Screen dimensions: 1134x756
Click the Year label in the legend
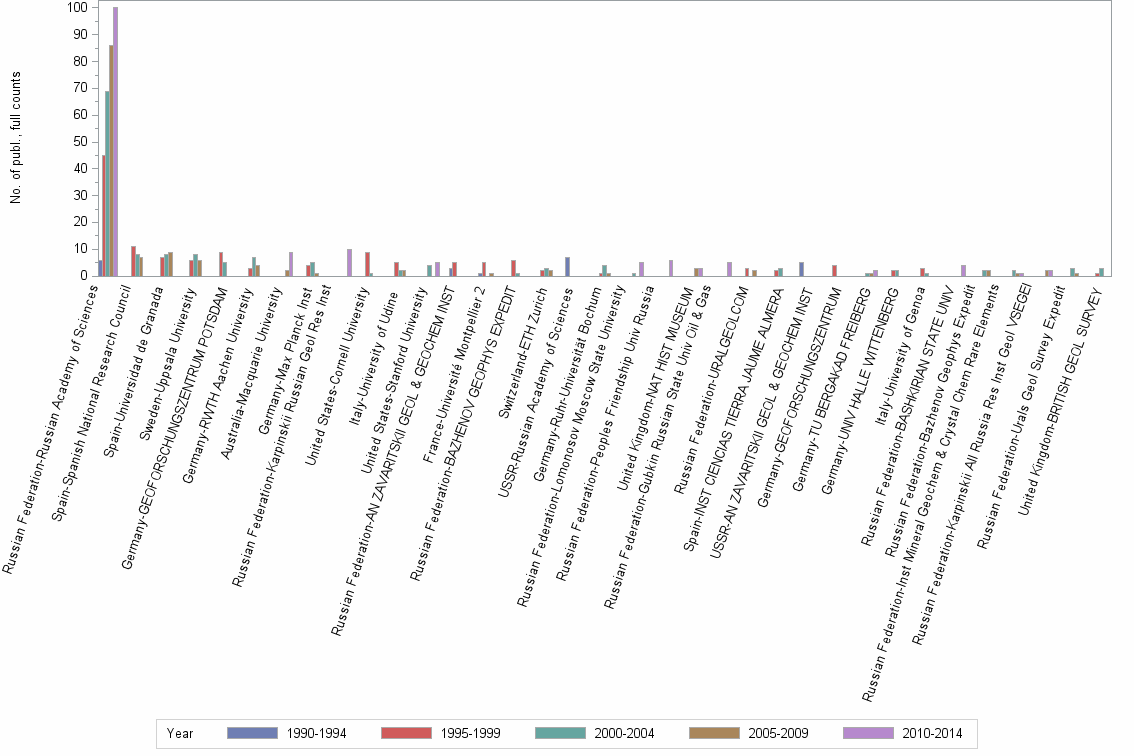pyautogui.click(x=180, y=733)
